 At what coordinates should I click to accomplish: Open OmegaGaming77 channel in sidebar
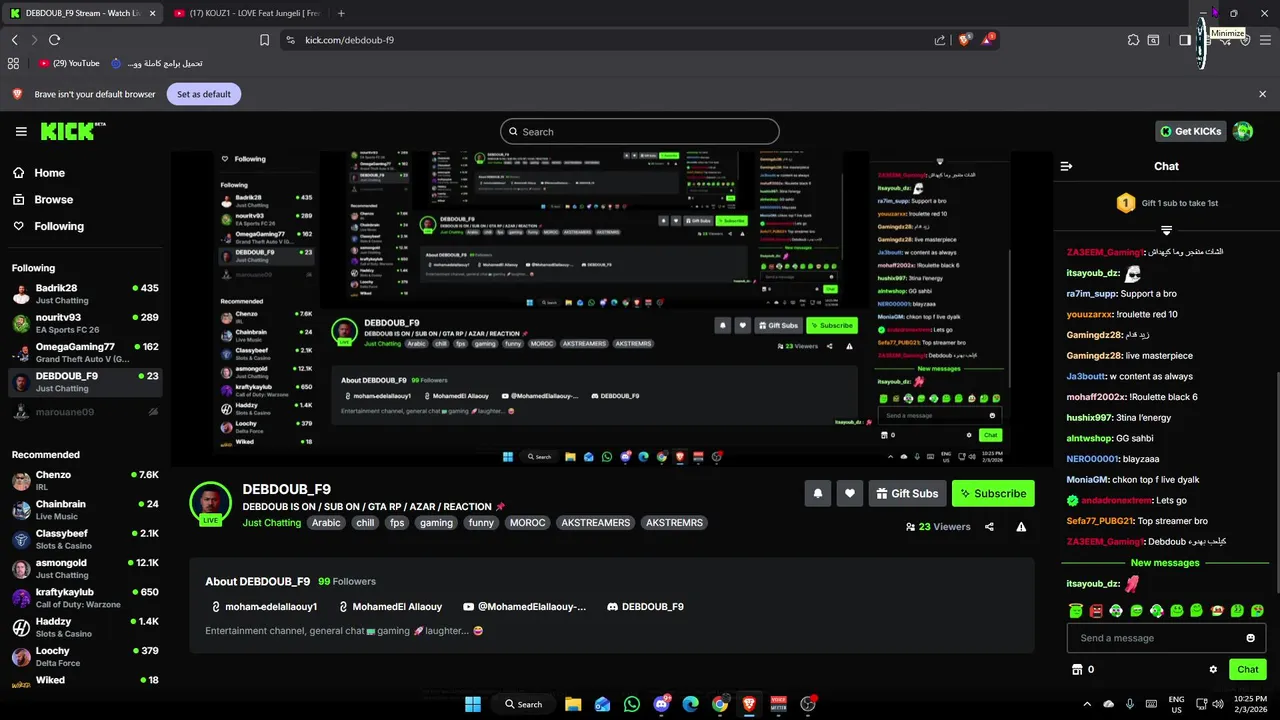(x=85, y=352)
